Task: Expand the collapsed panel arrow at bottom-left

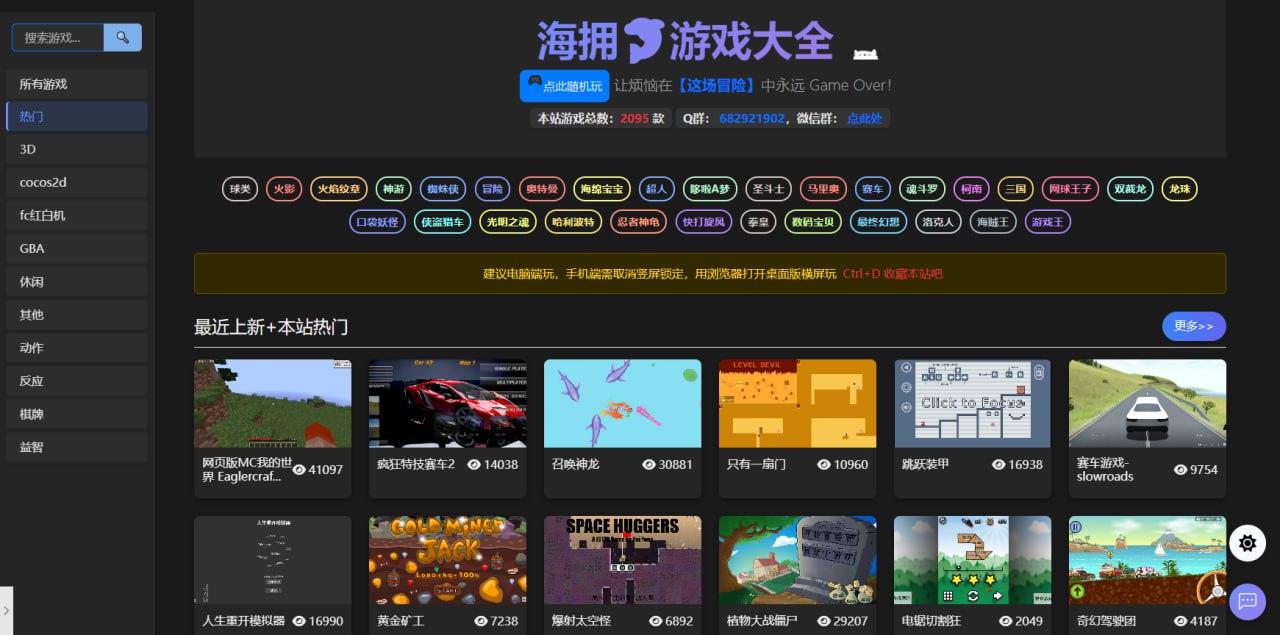Action: [6, 609]
